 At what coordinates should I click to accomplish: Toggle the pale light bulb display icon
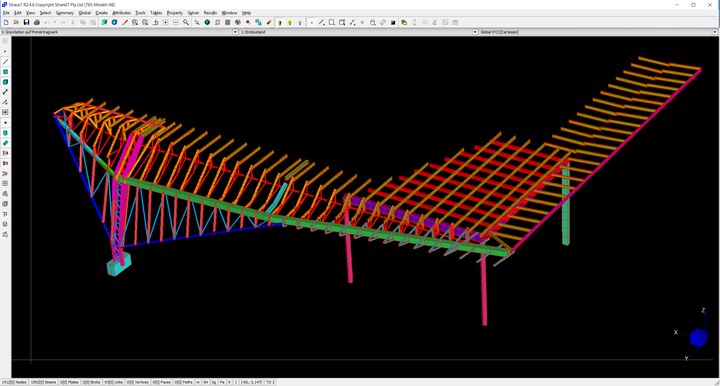click(x=300, y=22)
